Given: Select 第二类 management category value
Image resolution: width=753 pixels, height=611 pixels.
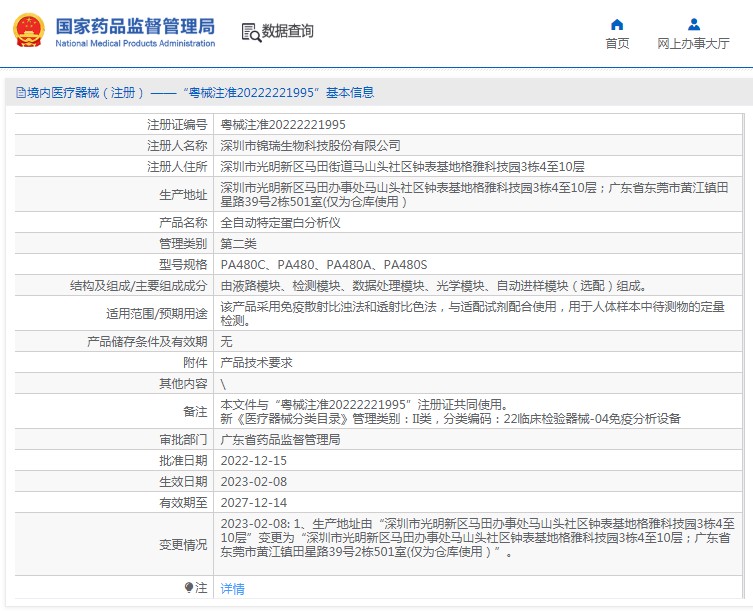Looking at the screenshot, I should click(x=238, y=244).
